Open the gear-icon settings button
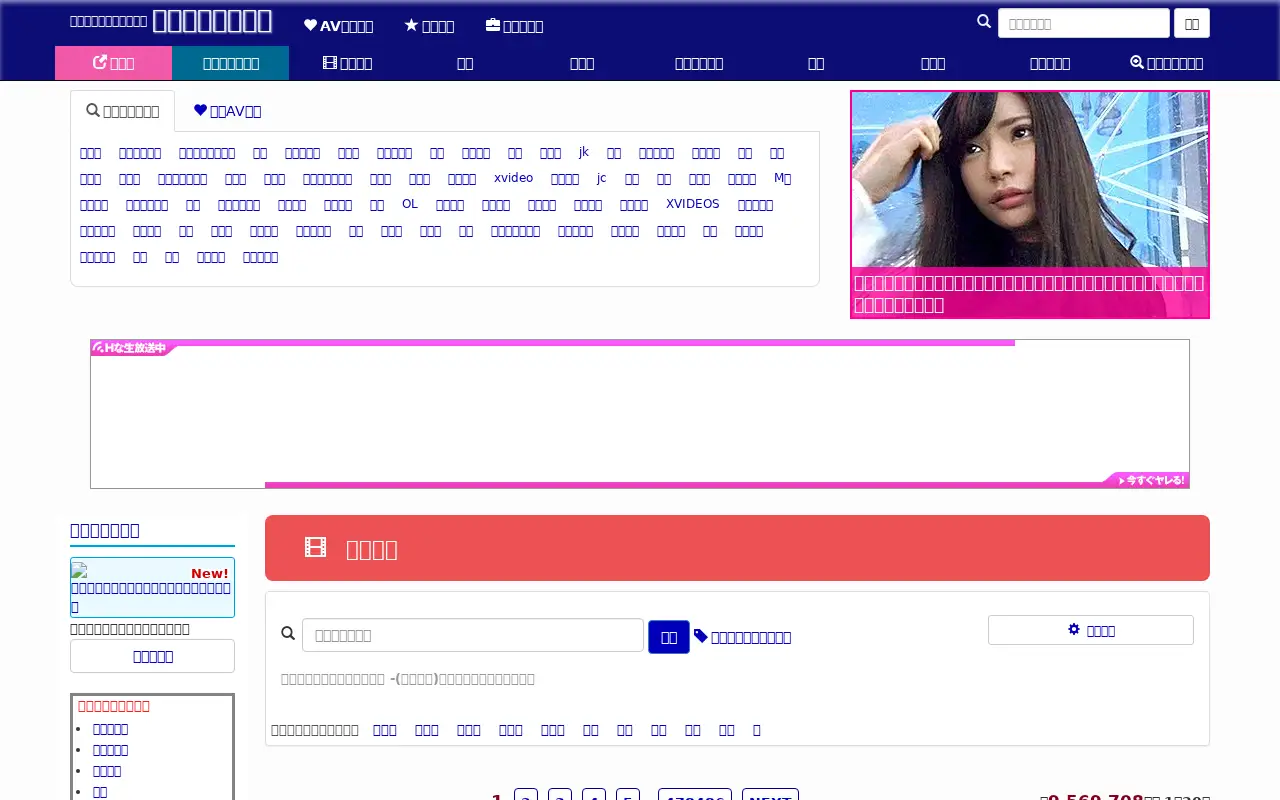Screen dimensions: 1280x800 (1091, 630)
